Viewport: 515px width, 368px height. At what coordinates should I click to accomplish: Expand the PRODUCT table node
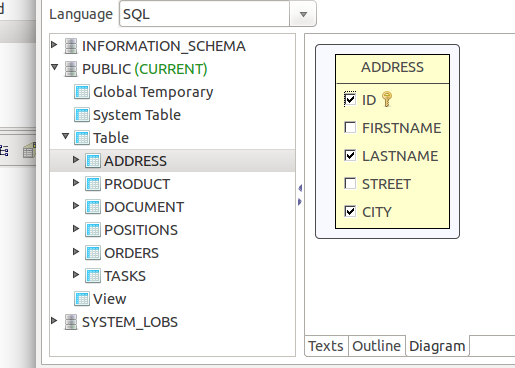coord(76,182)
